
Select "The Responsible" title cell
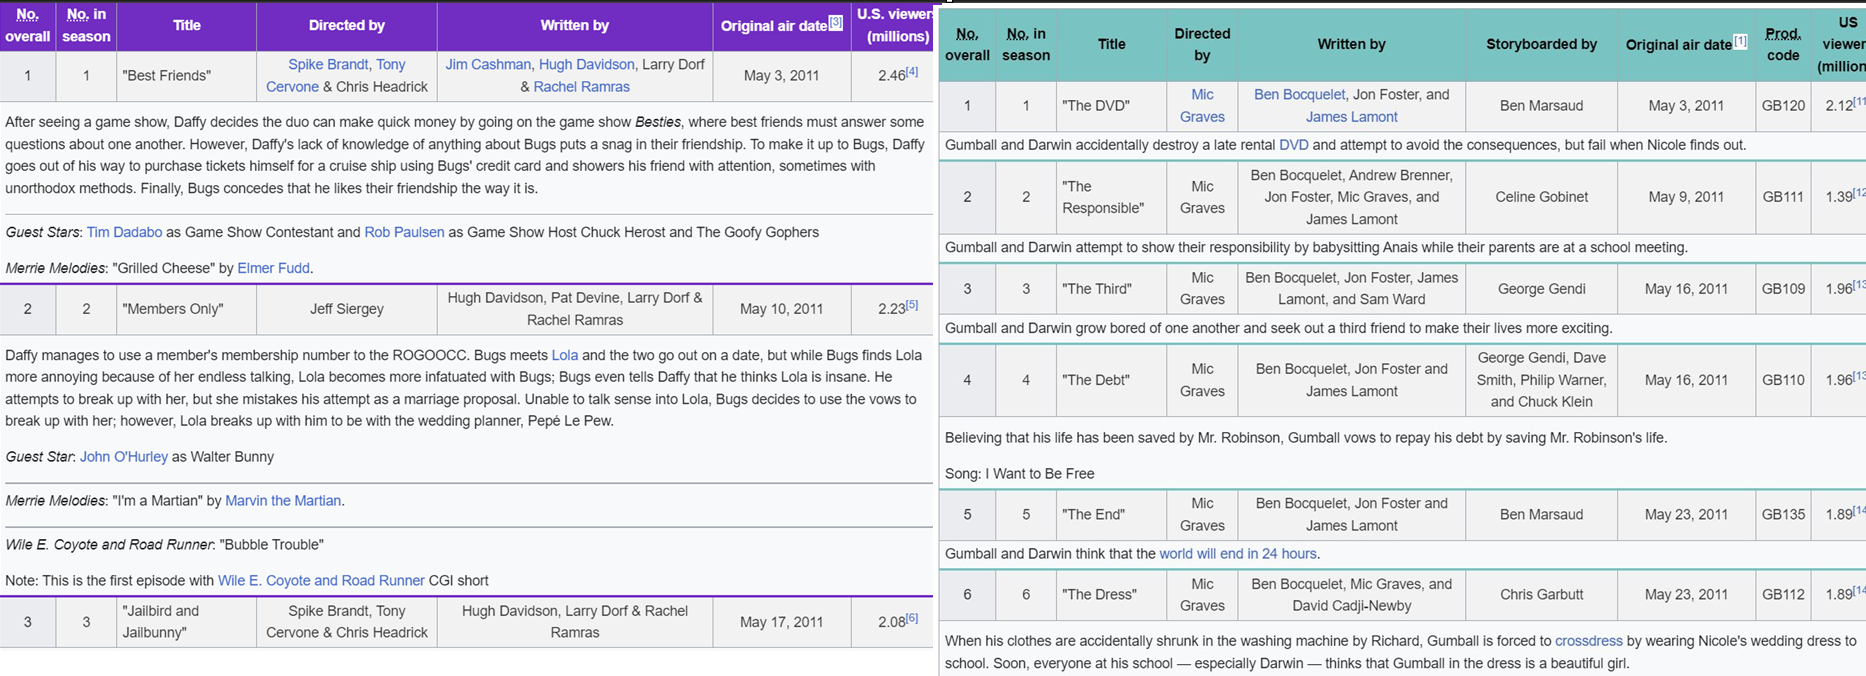(1112, 197)
